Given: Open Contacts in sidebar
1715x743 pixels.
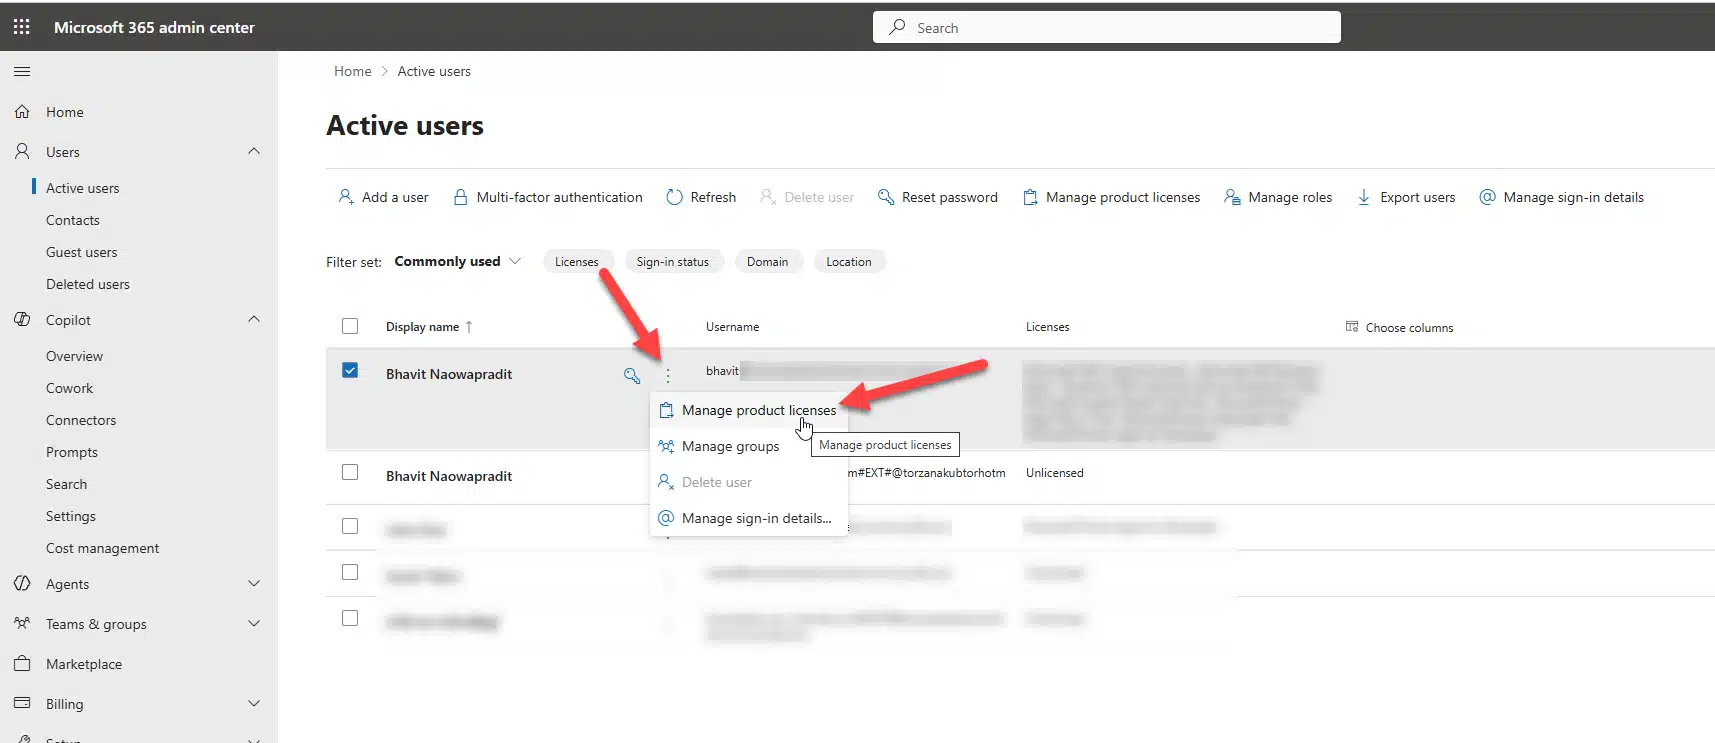Looking at the screenshot, I should (73, 220).
